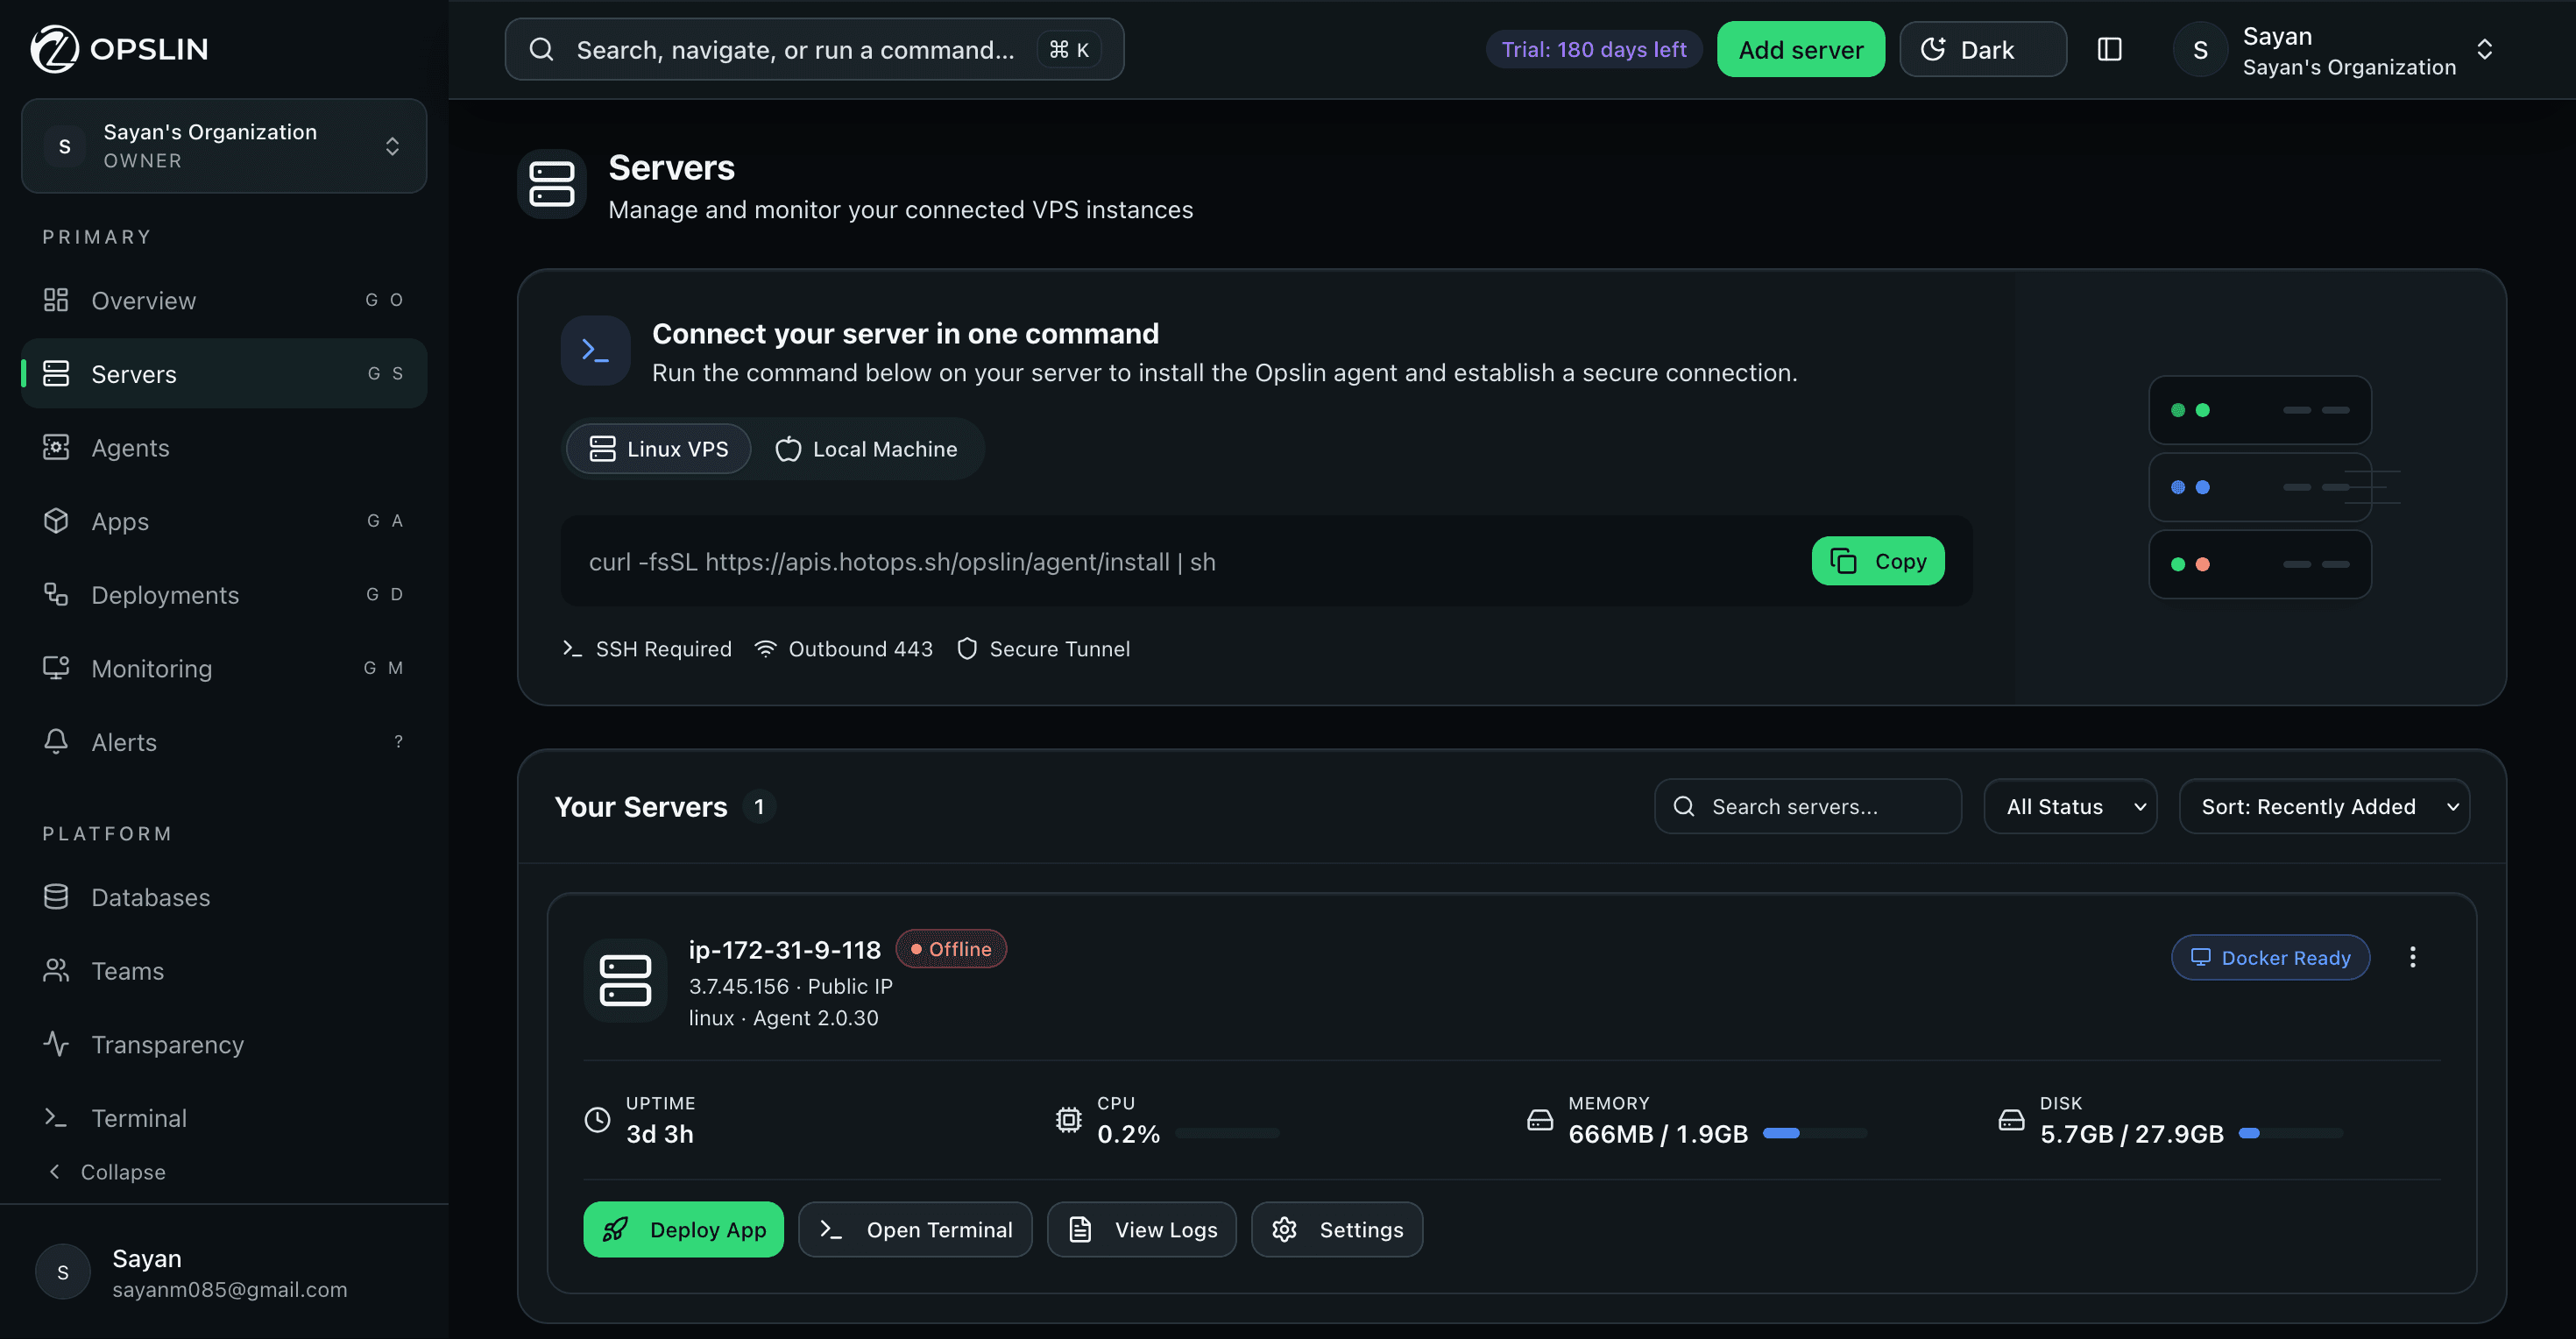Click the uptime value 3d 3h
Image resolution: width=2576 pixels, height=1339 pixels.
point(660,1134)
